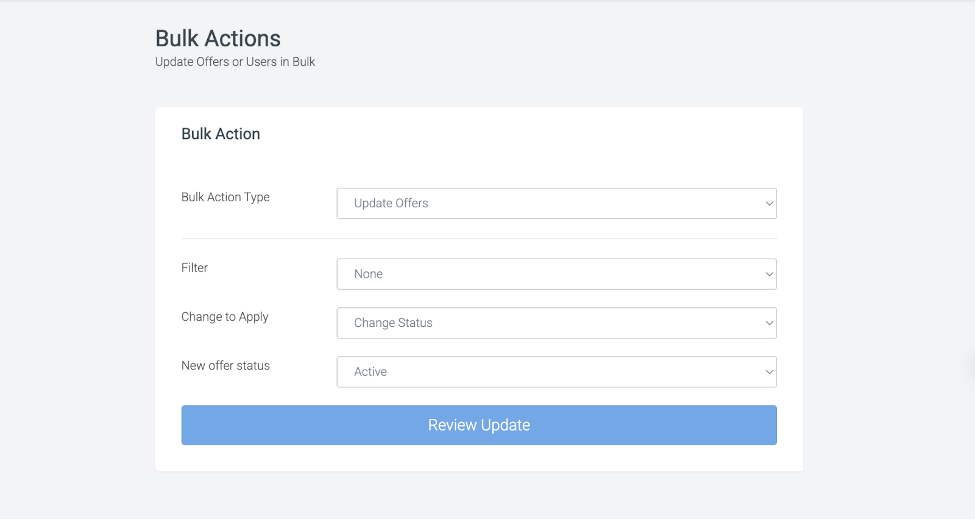Click the chevron arrow on Update Offers field
Screen dimensions: 977x520
click(x=768, y=203)
